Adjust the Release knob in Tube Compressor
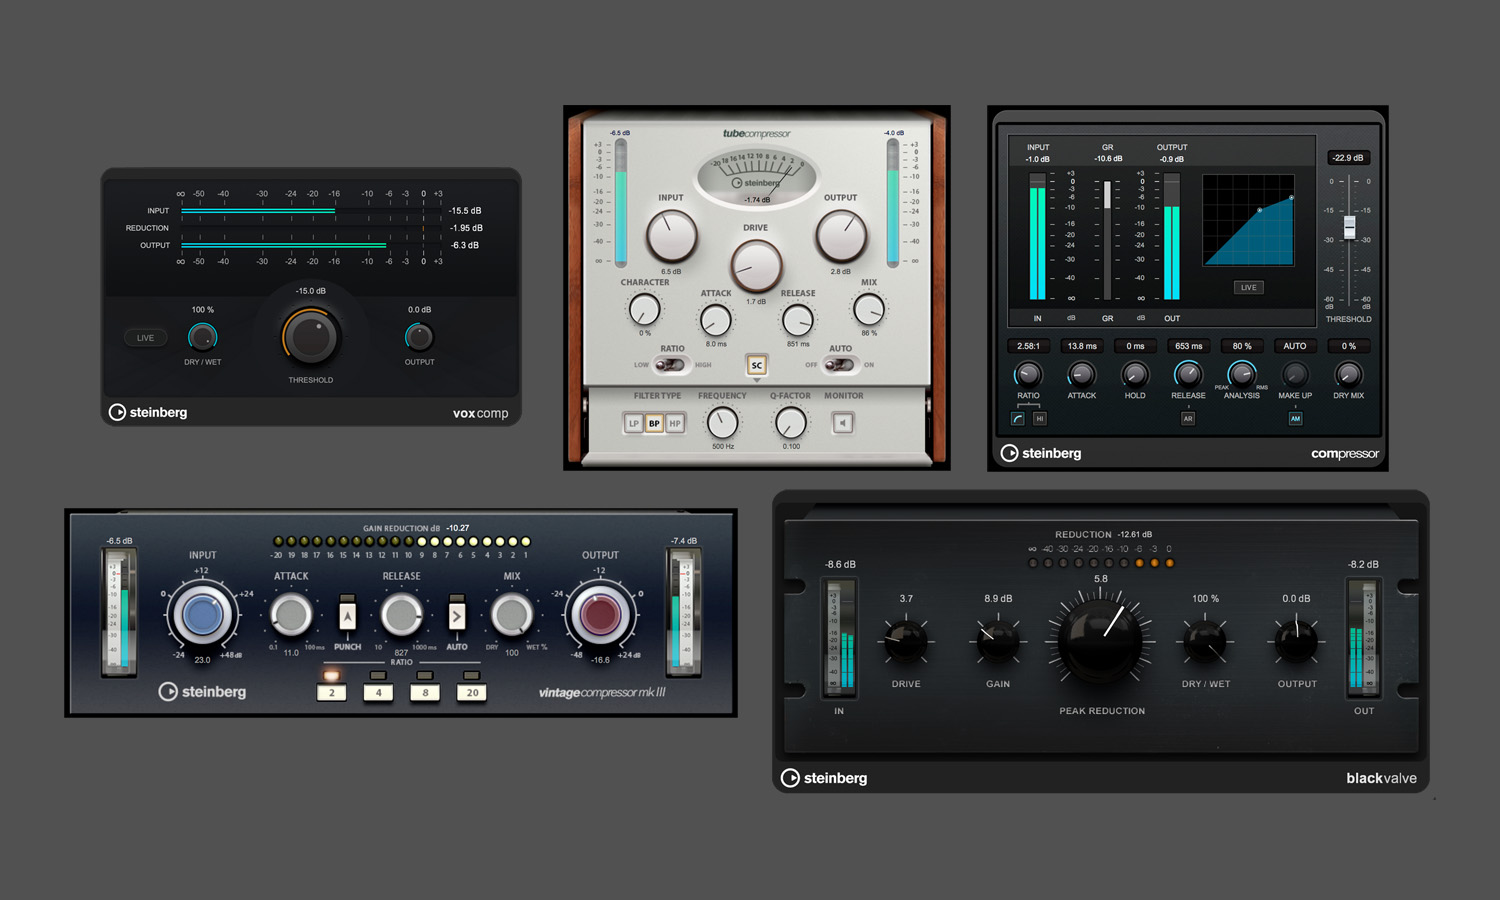 tap(797, 321)
